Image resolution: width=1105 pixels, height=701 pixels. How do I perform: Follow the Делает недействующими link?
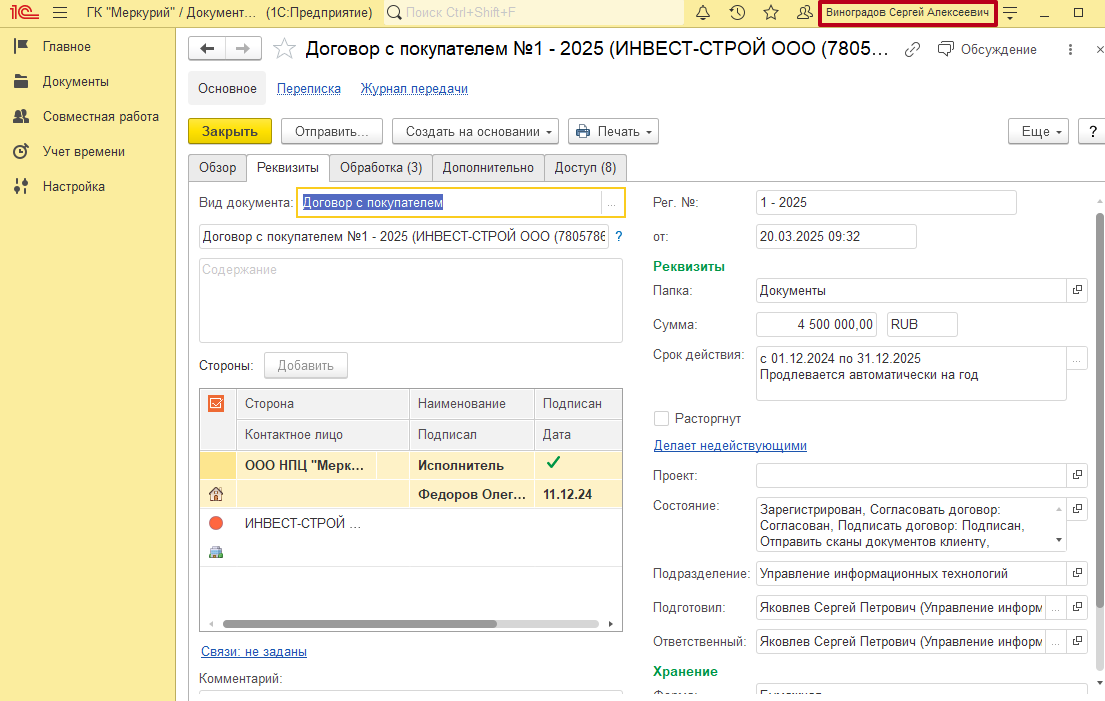point(730,445)
